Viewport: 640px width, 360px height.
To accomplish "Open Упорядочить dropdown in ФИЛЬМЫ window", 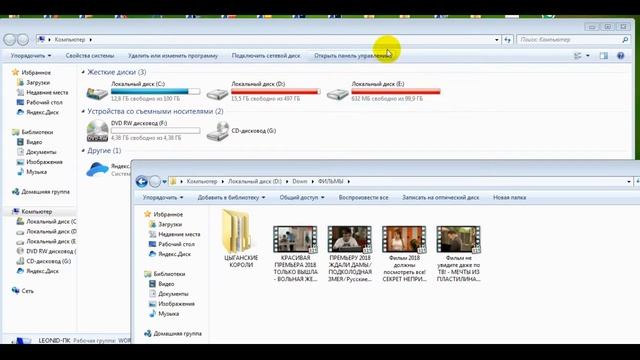I will (x=163, y=198).
